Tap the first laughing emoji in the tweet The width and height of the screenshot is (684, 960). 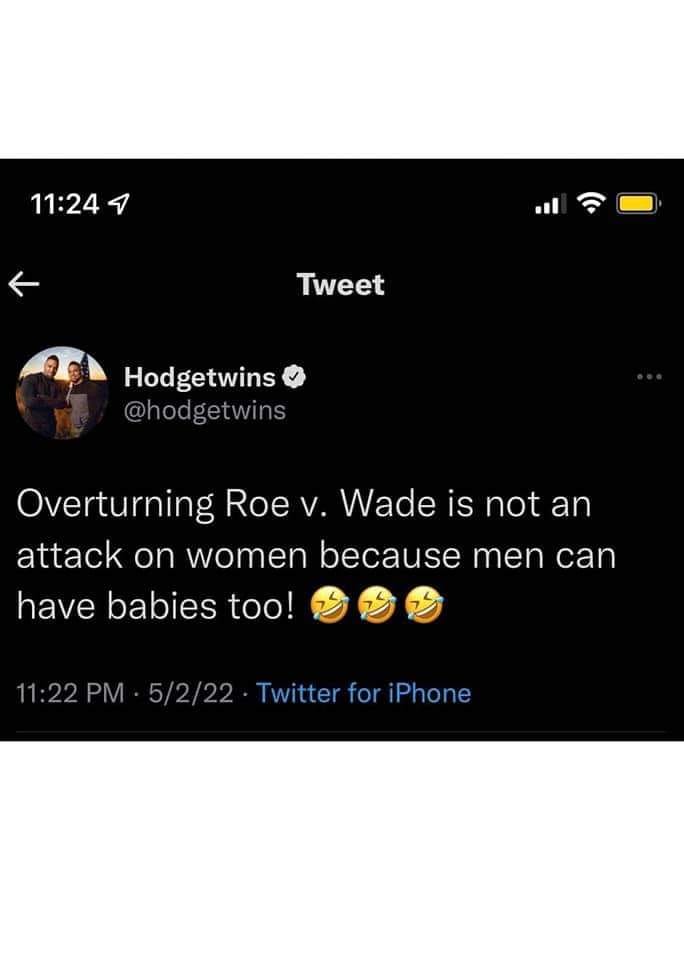[329, 605]
